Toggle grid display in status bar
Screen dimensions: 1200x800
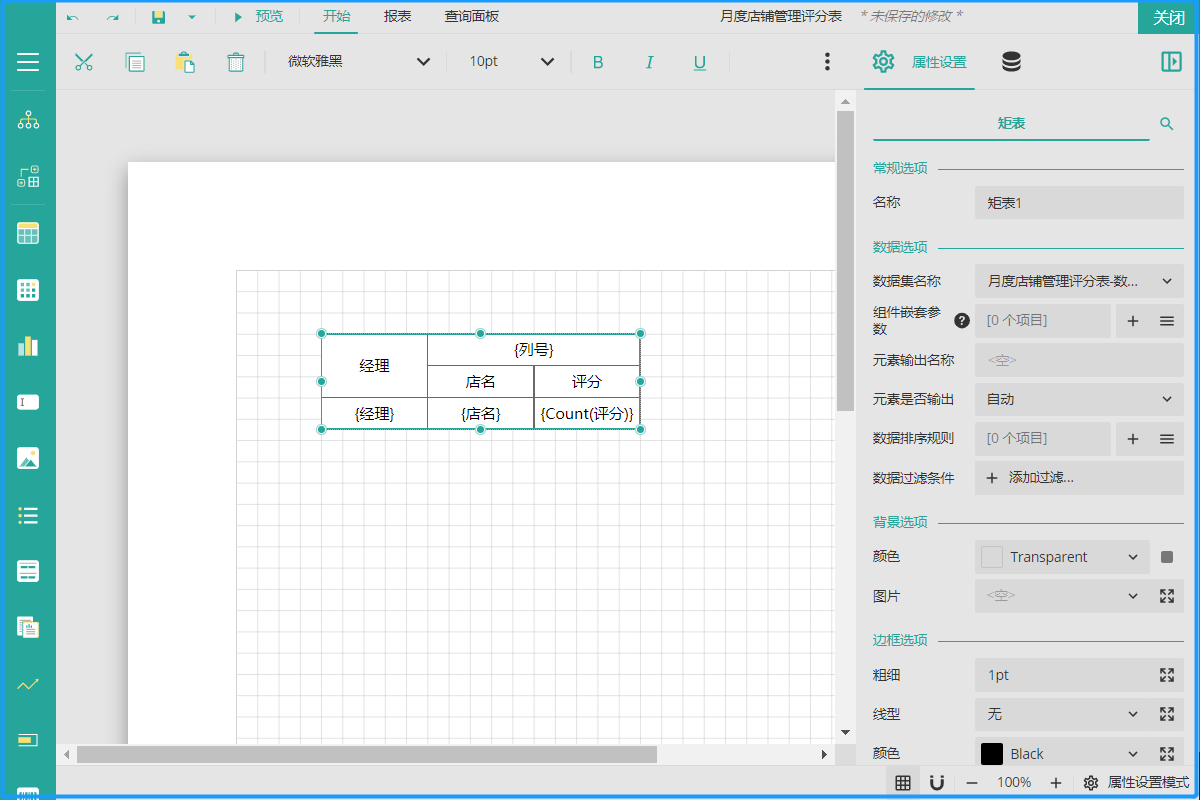(903, 782)
